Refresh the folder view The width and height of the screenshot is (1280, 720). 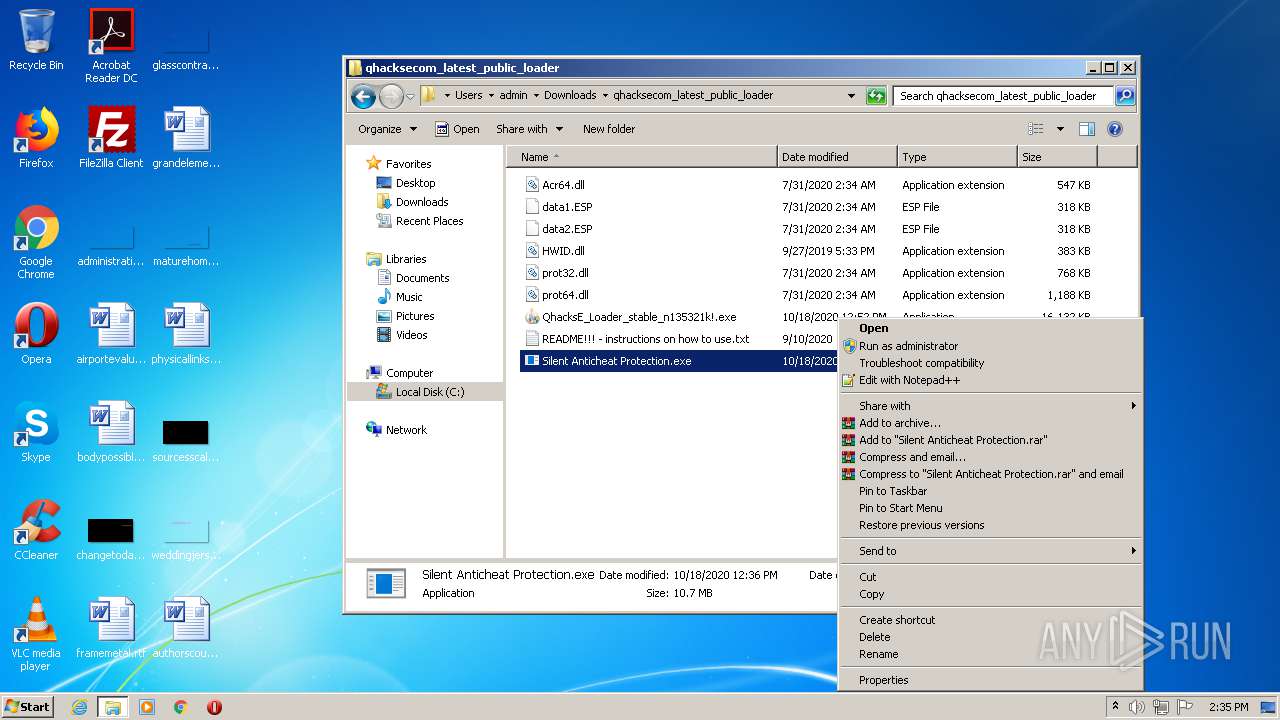pos(876,96)
